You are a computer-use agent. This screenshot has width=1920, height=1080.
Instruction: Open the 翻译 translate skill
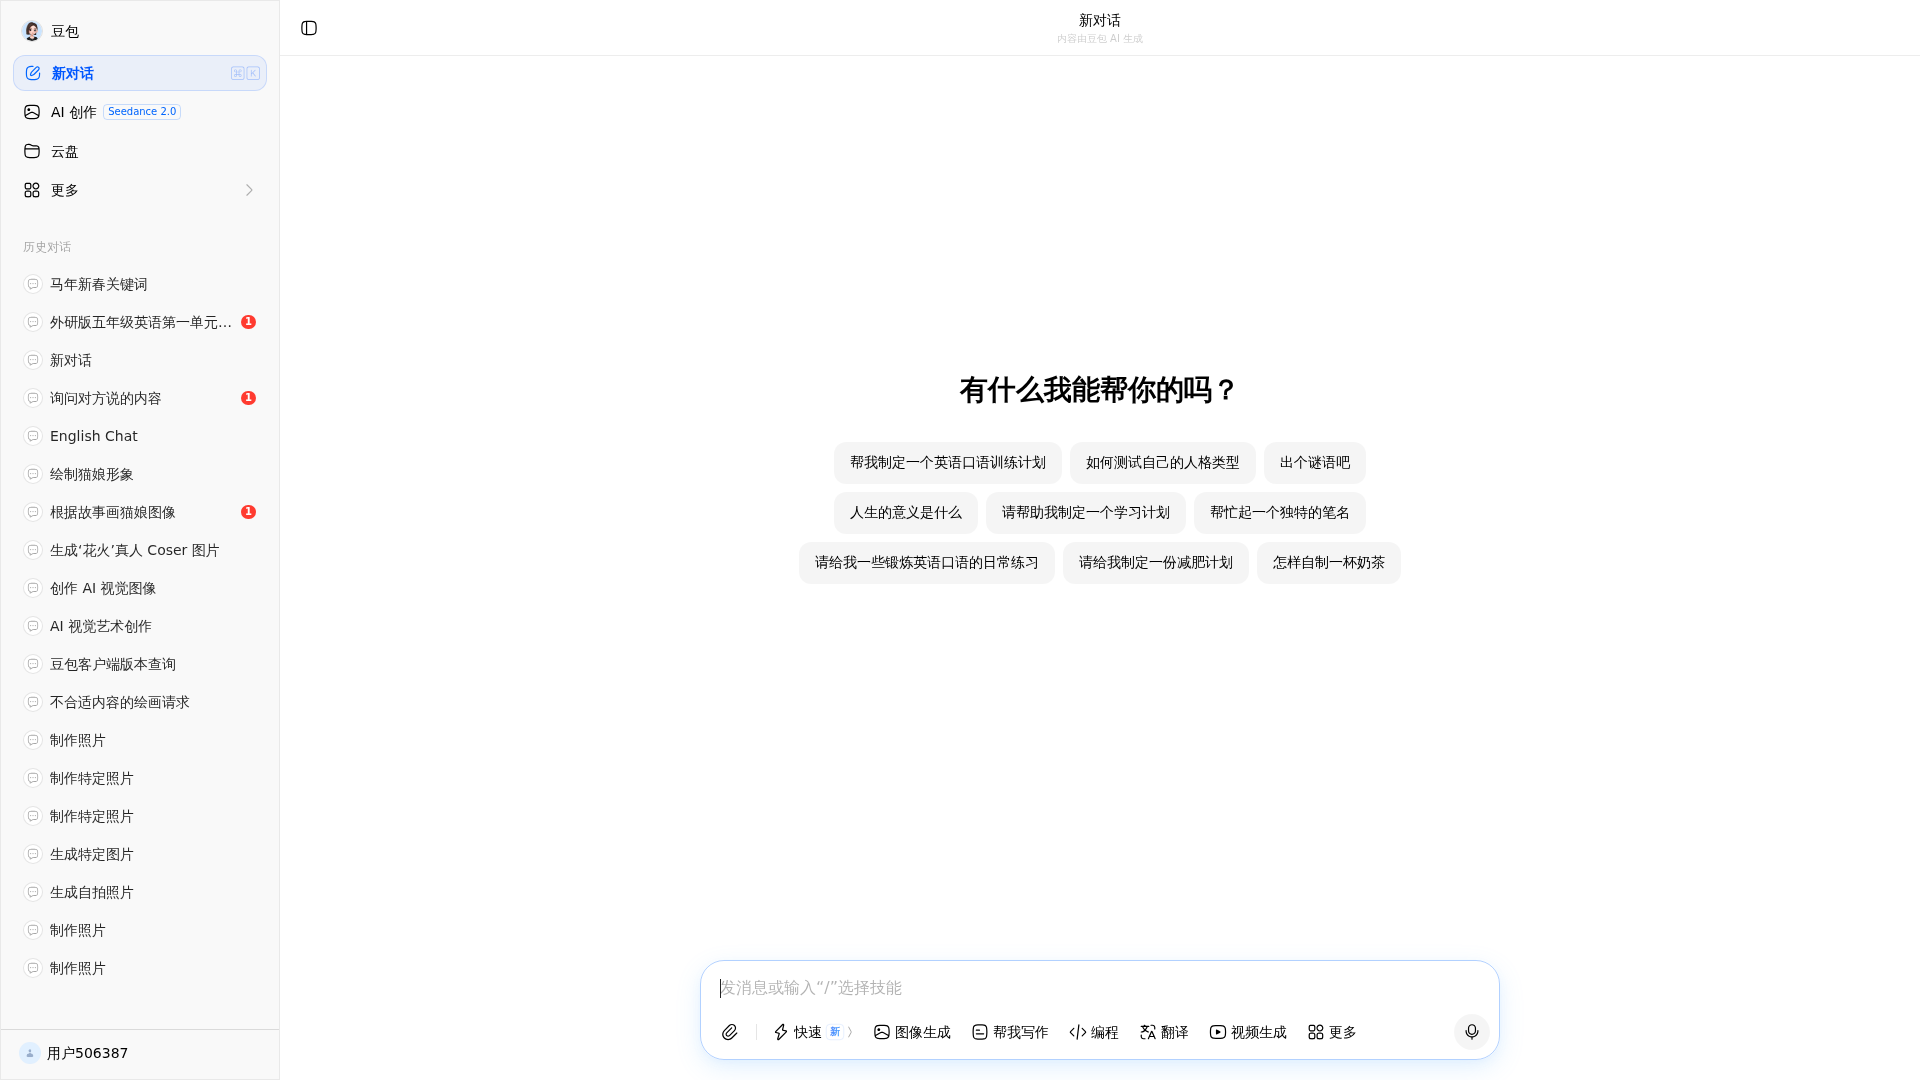coord(1163,1032)
